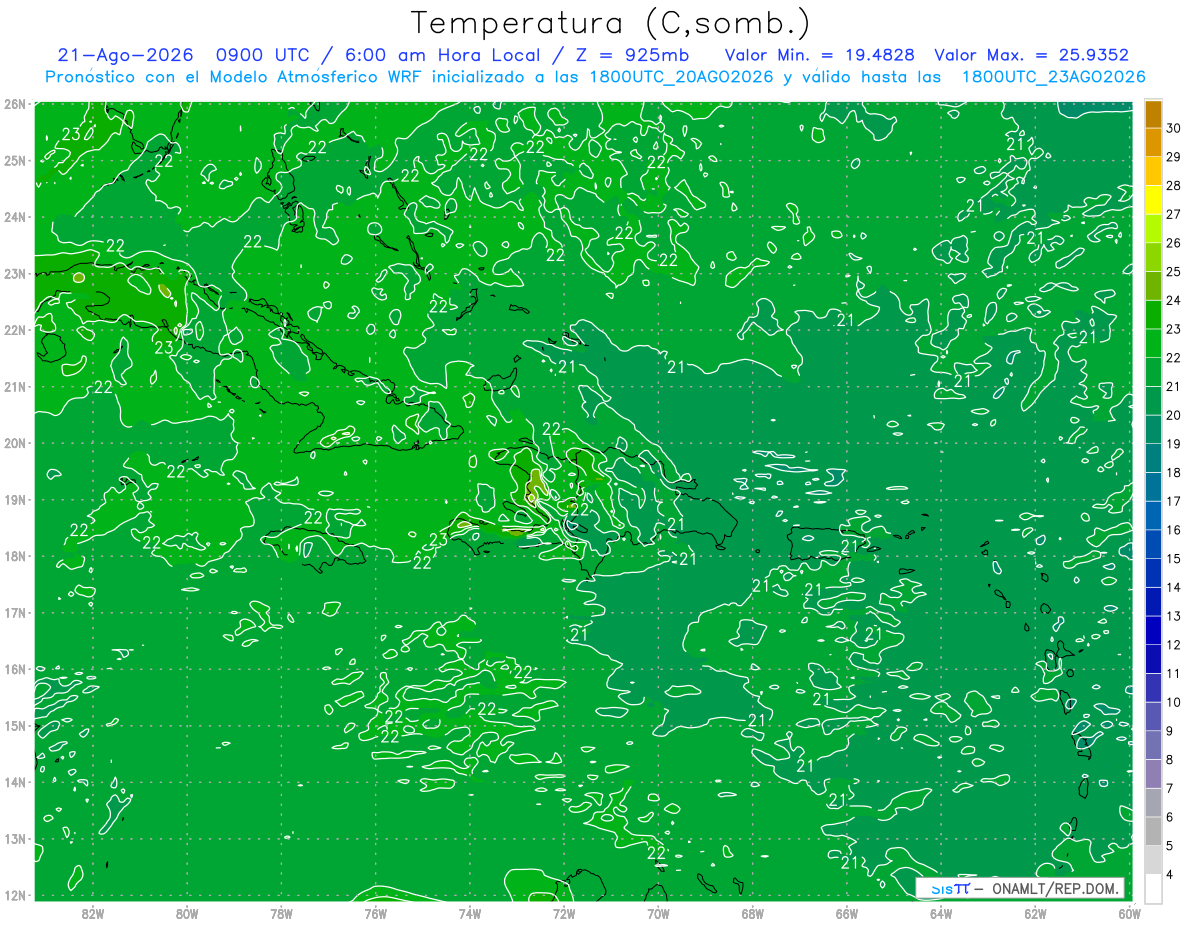Click the color scale label "14"

point(1174,587)
